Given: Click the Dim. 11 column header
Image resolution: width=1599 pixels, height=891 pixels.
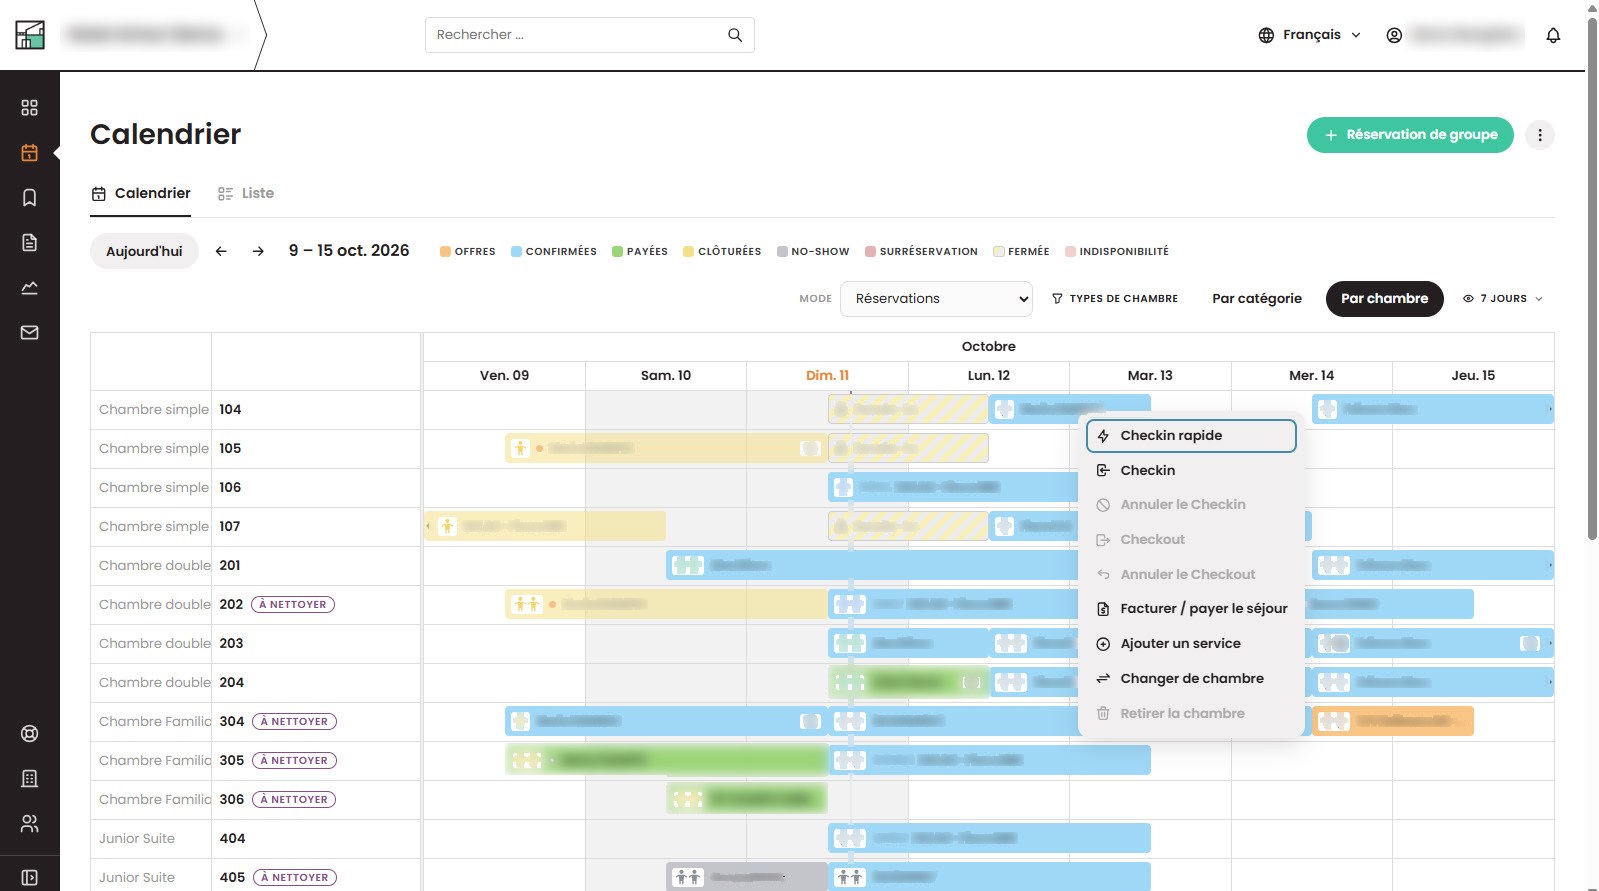Looking at the screenshot, I should 827,375.
